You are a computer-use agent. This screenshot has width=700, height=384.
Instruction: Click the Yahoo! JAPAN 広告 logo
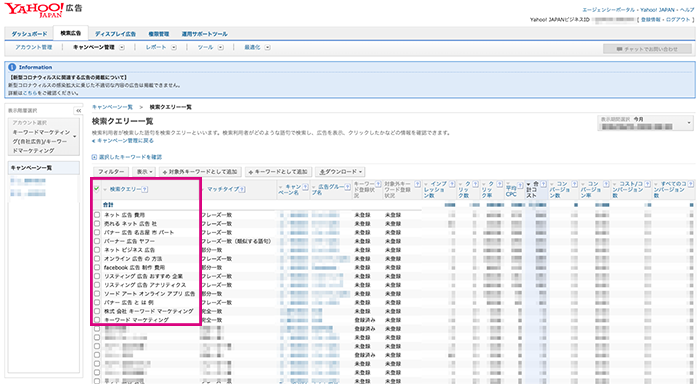(43, 10)
